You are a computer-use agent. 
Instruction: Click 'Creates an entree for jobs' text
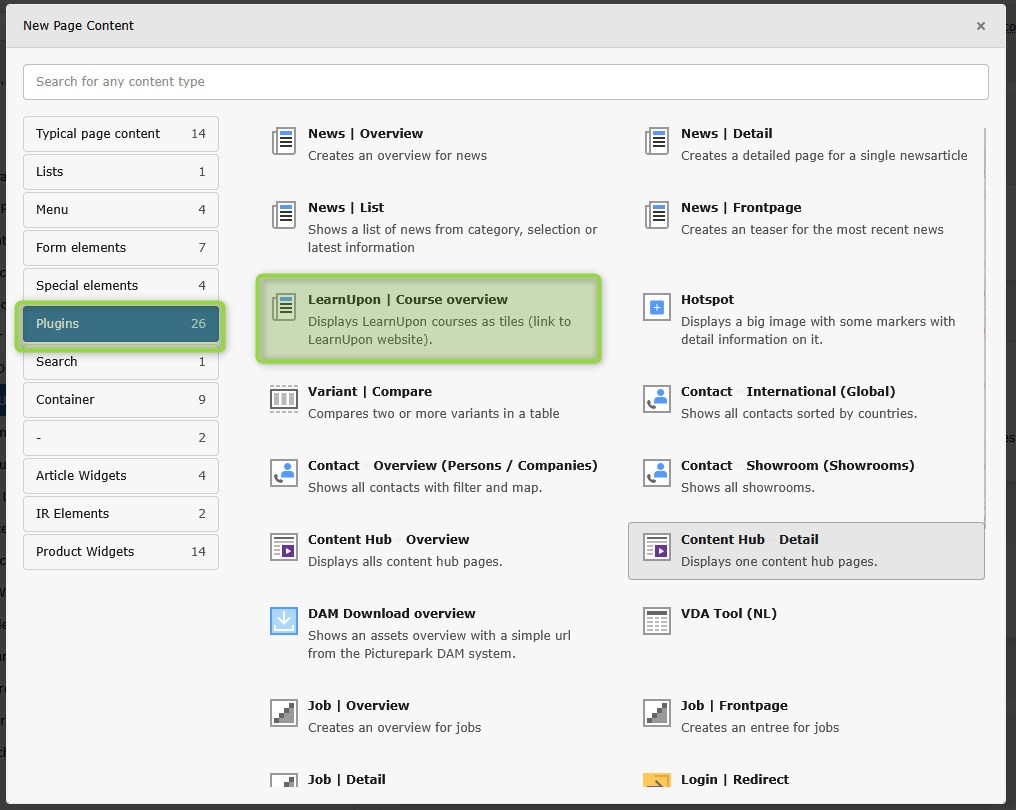pos(760,728)
